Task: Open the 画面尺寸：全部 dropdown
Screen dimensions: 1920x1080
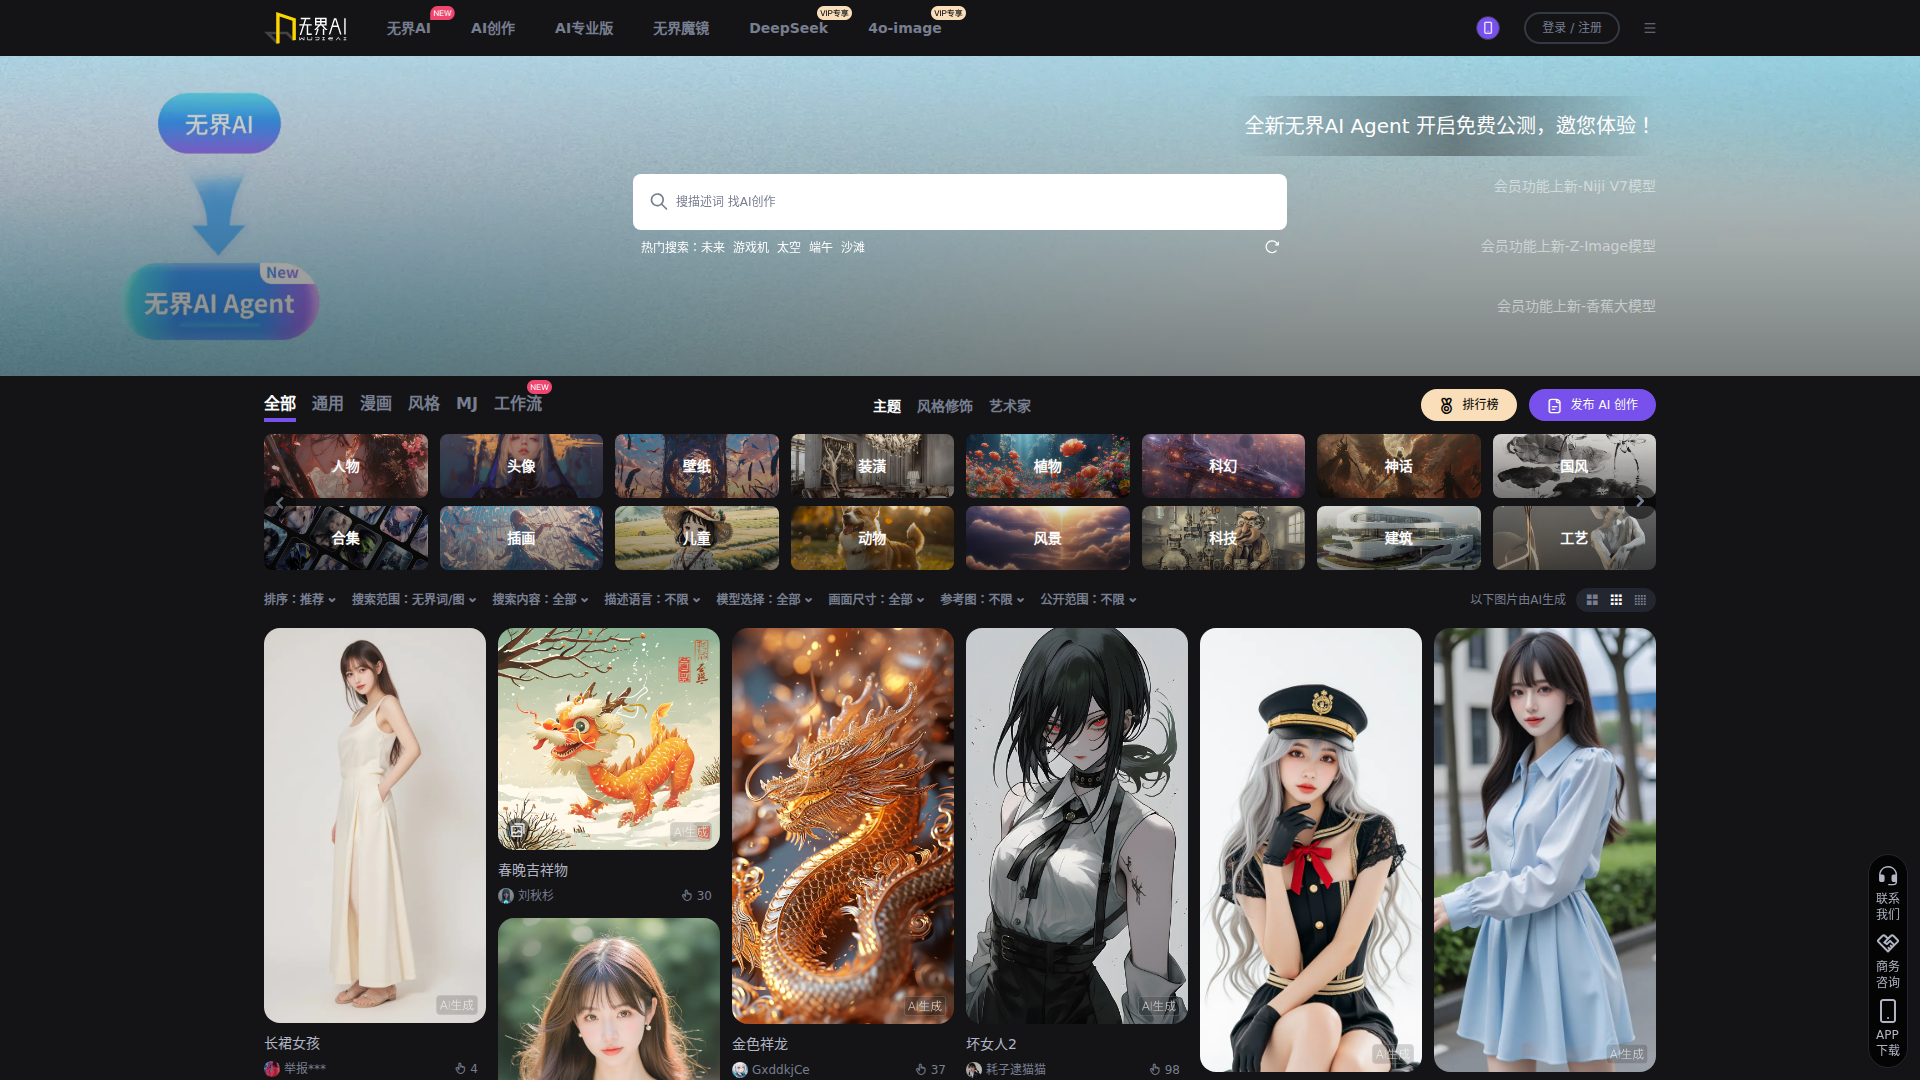Action: pos(875,600)
